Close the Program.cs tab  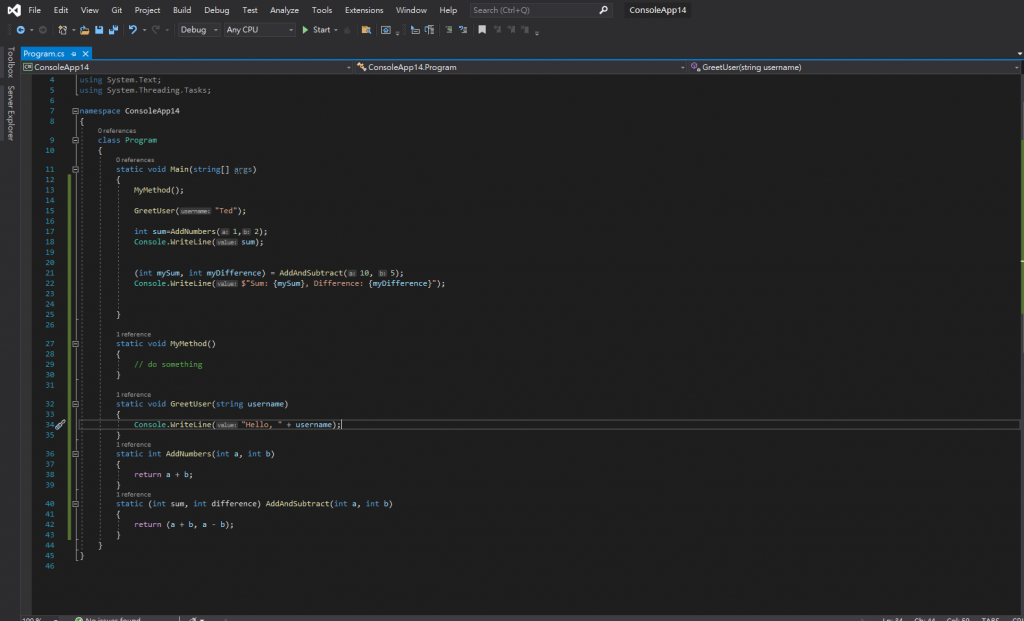85,54
